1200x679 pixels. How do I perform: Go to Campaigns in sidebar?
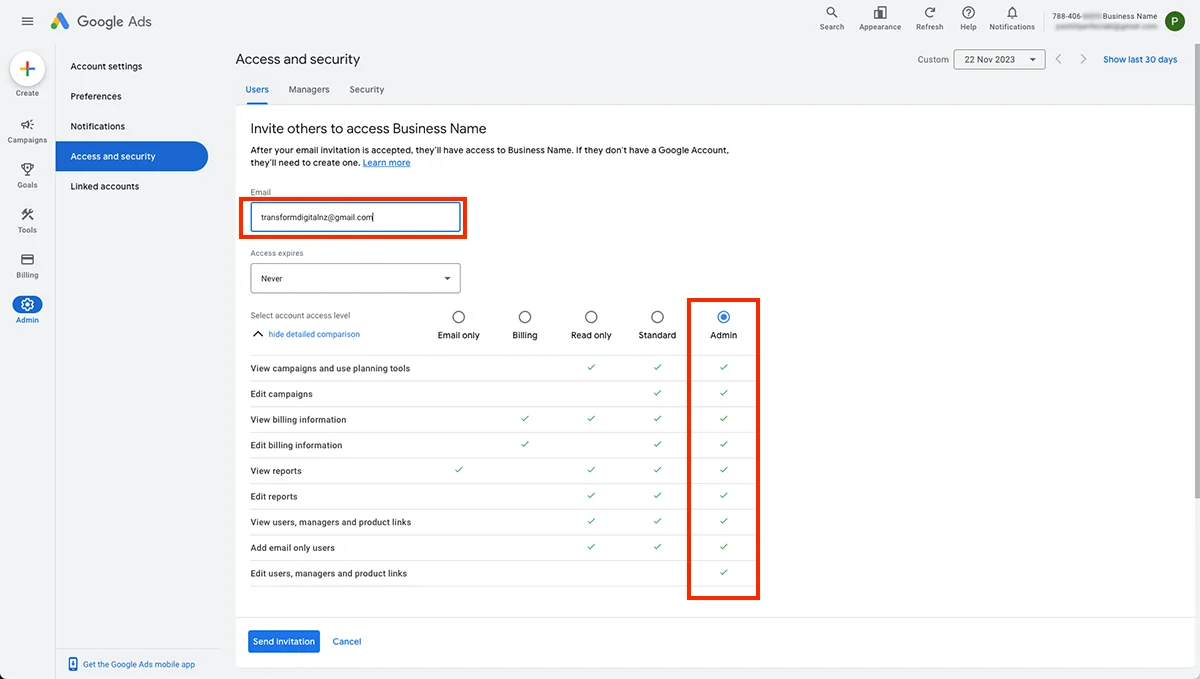point(27,130)
